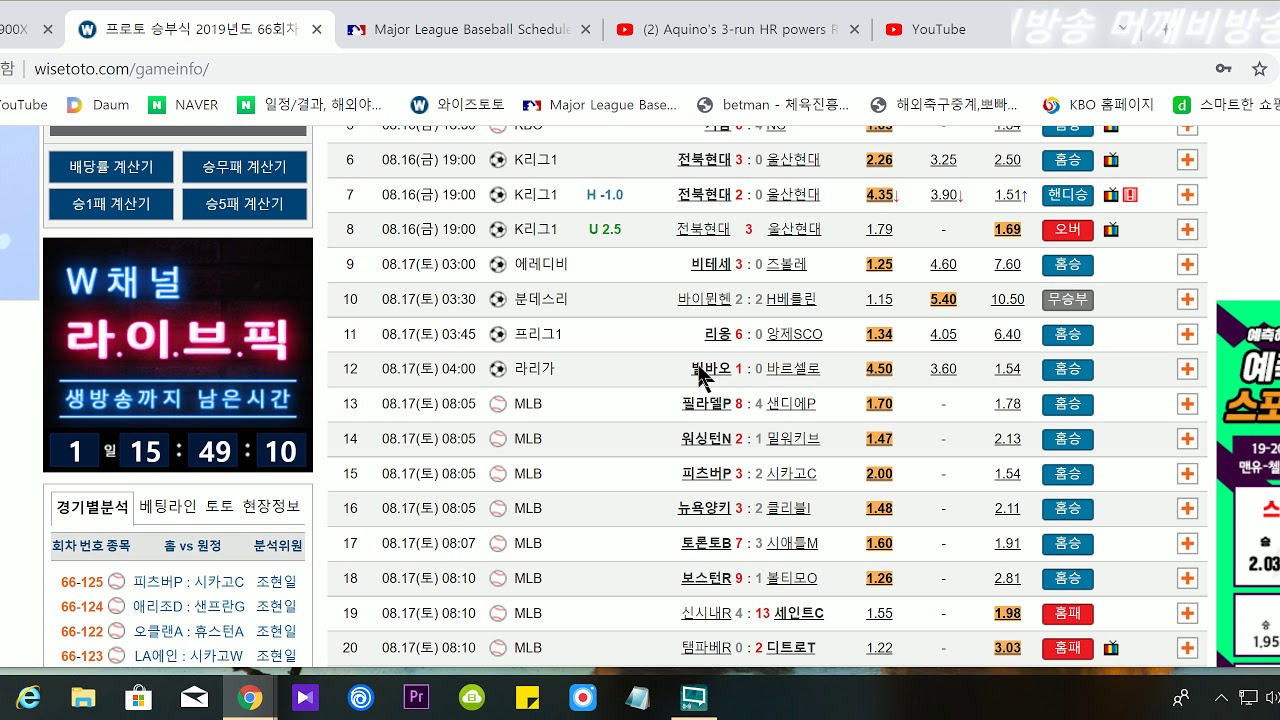This screenshot has width=1280, height=720.
Task: Select the 현장정보 tab
Action: click(271, 506)
